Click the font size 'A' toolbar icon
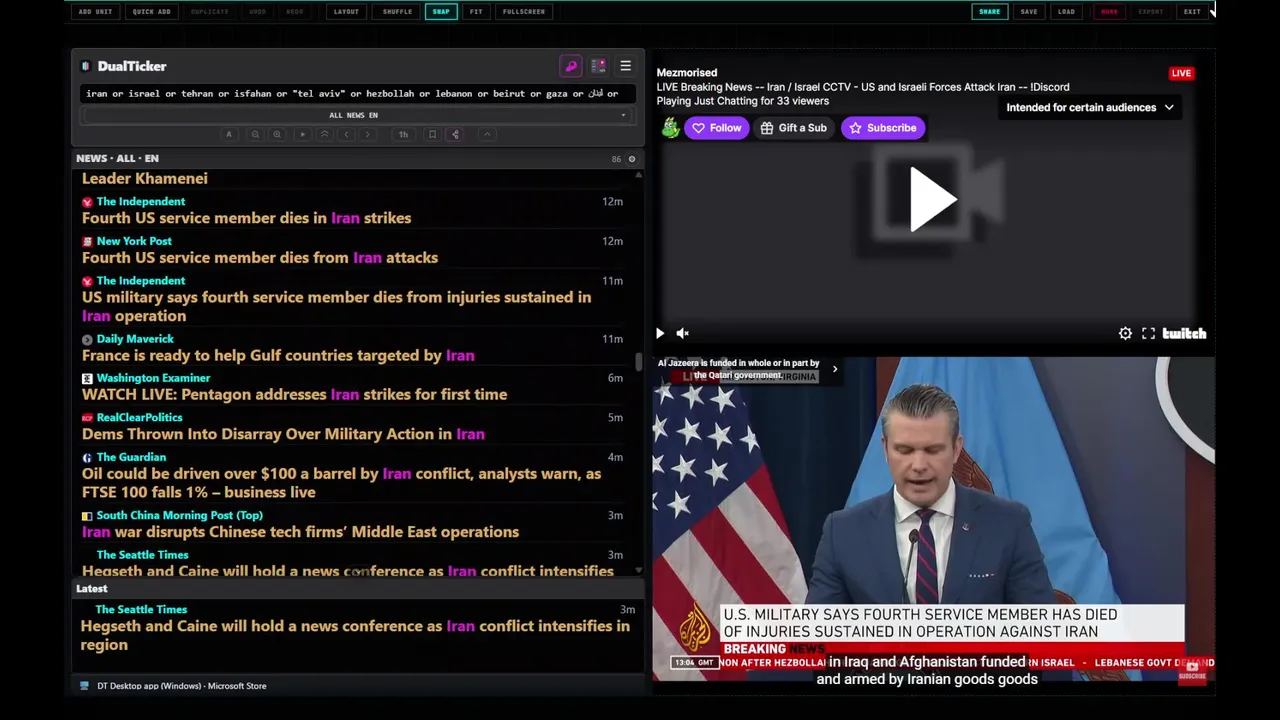 tap(229, 134)
